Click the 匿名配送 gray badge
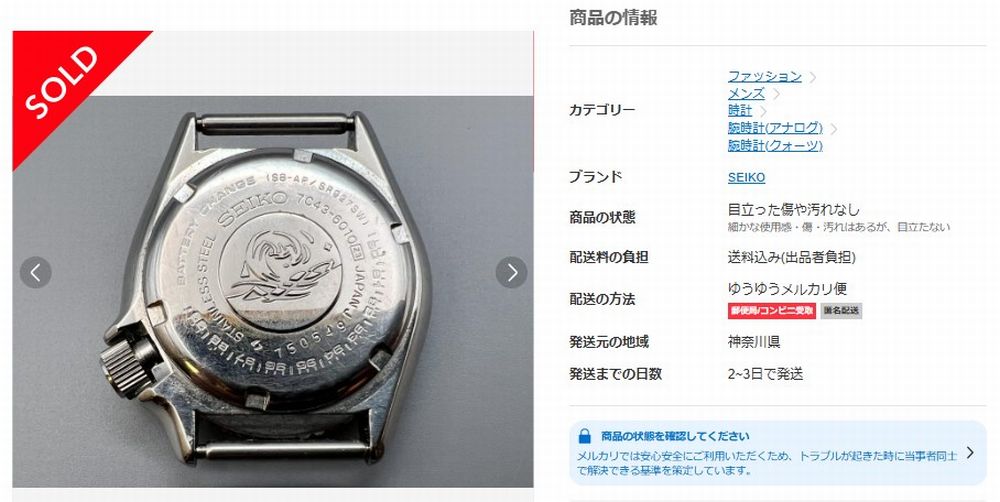The image size is (1000, 502). (x=841, y=311)
